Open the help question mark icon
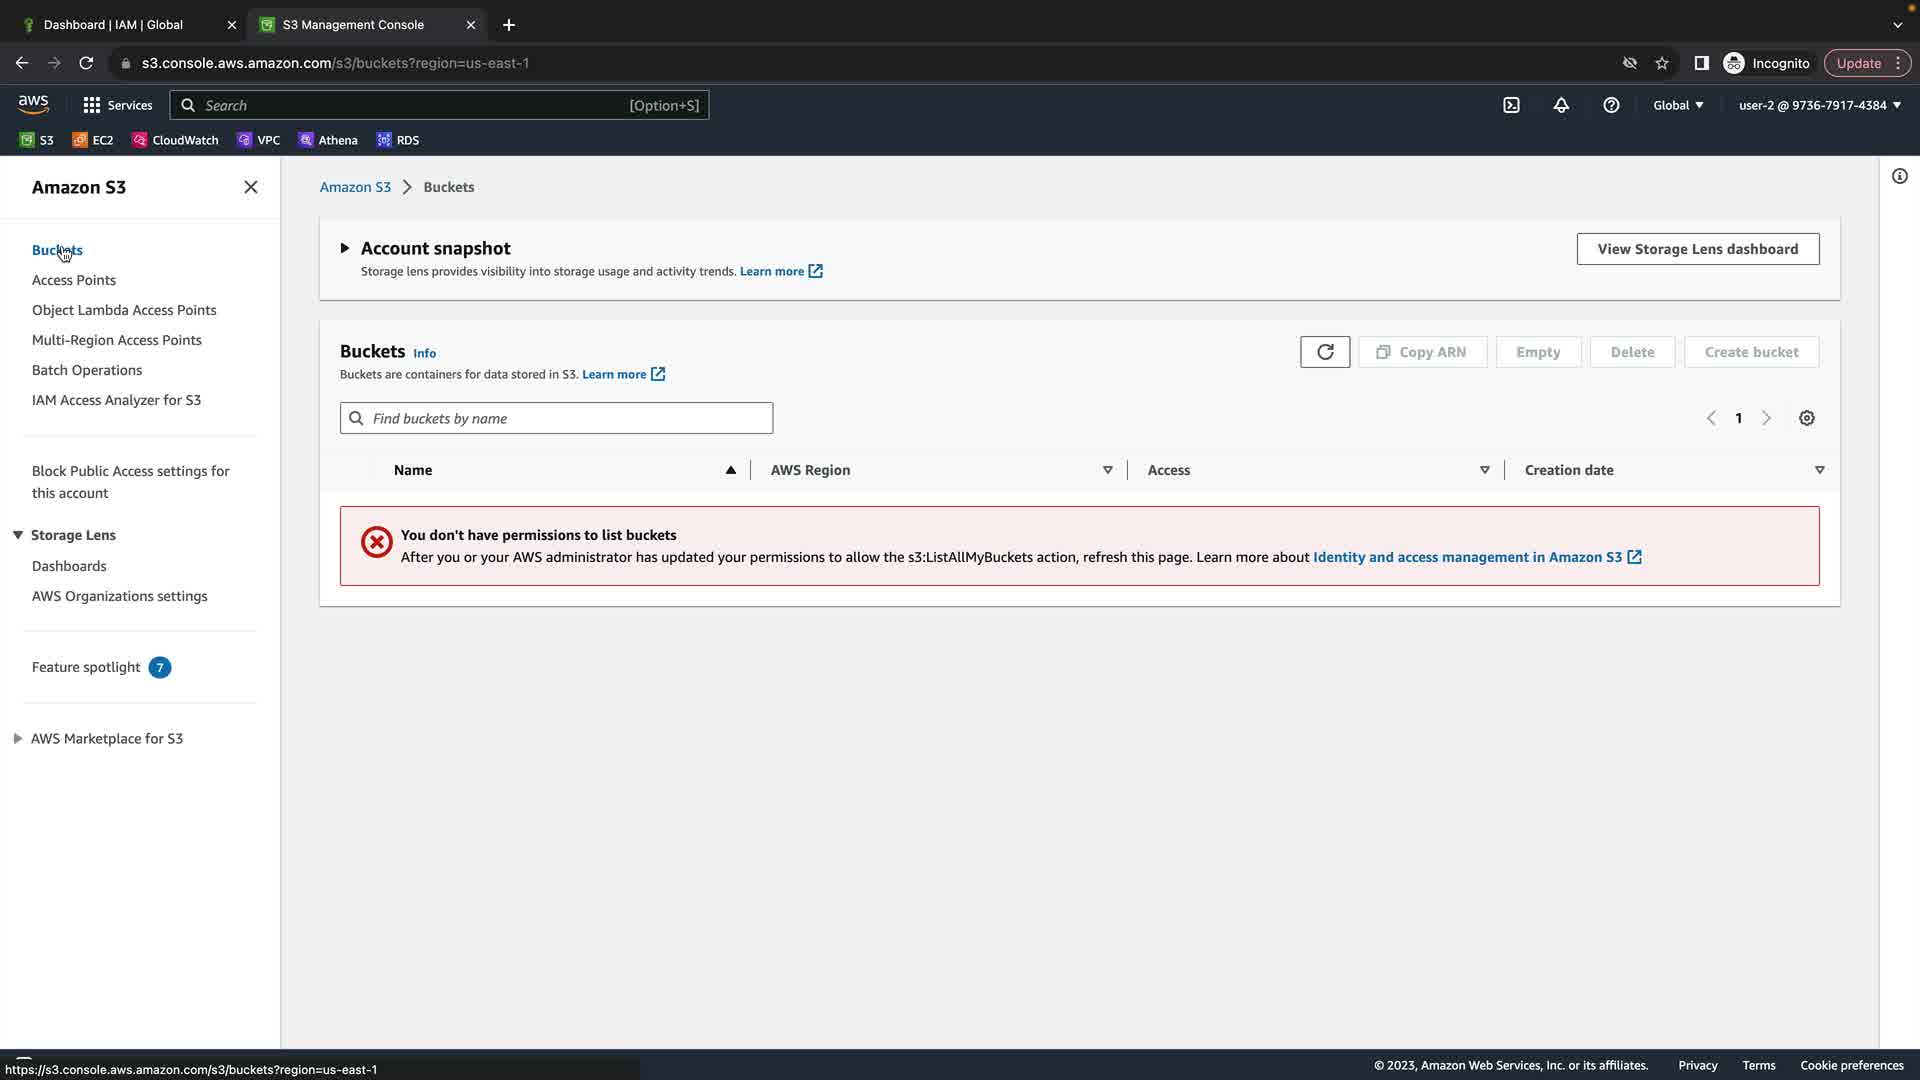Viewport: 1920px width, 1080px height. click(1611, 105)
